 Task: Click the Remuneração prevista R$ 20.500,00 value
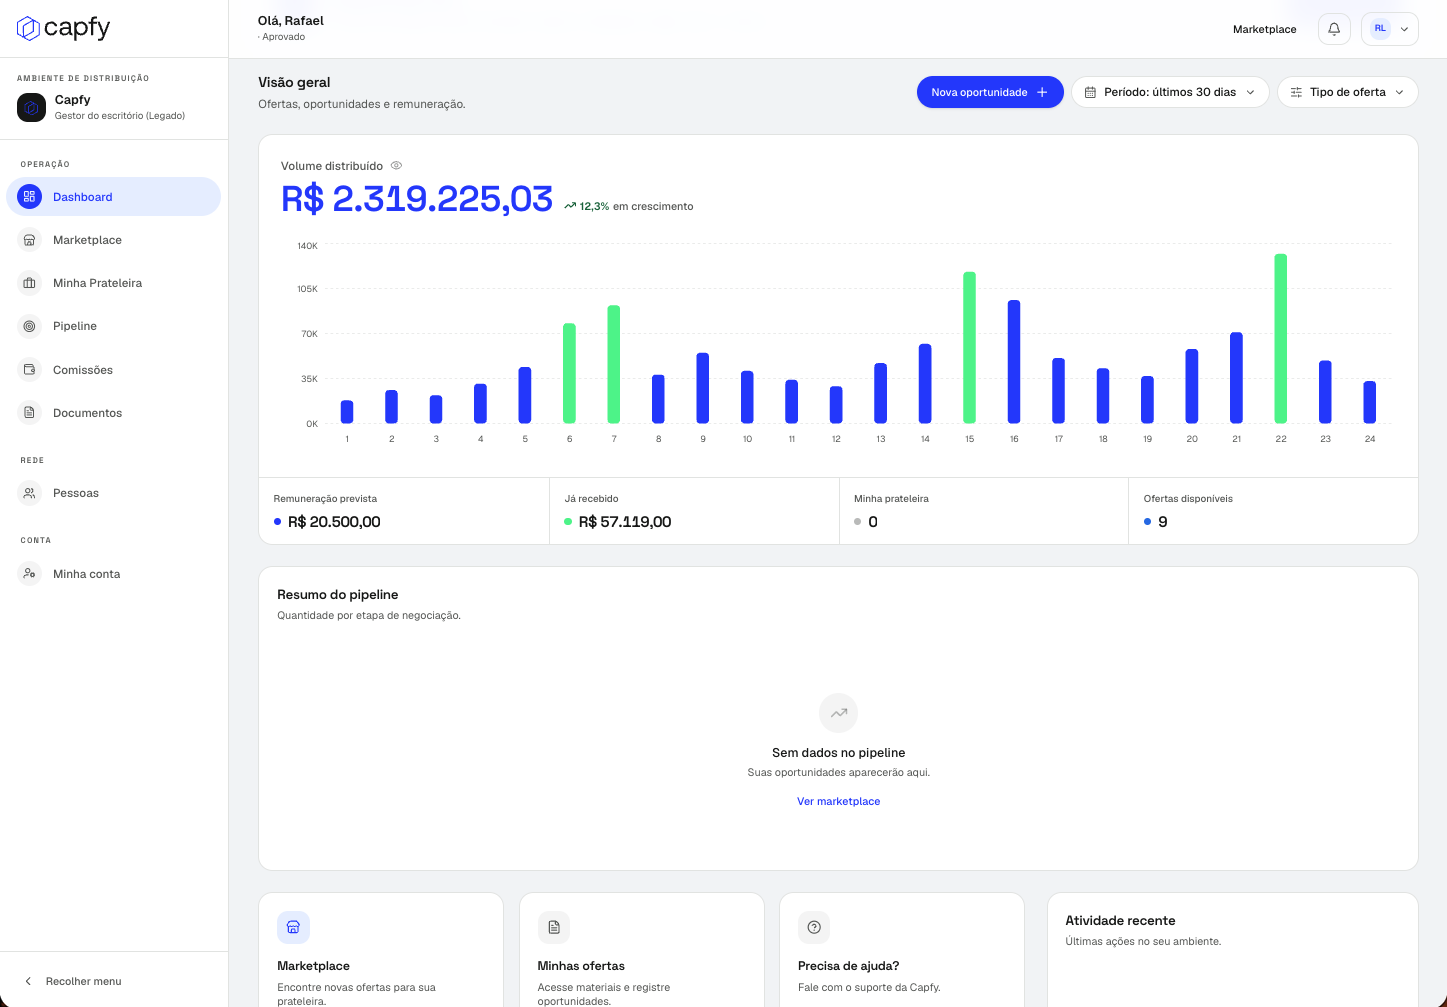334,522
